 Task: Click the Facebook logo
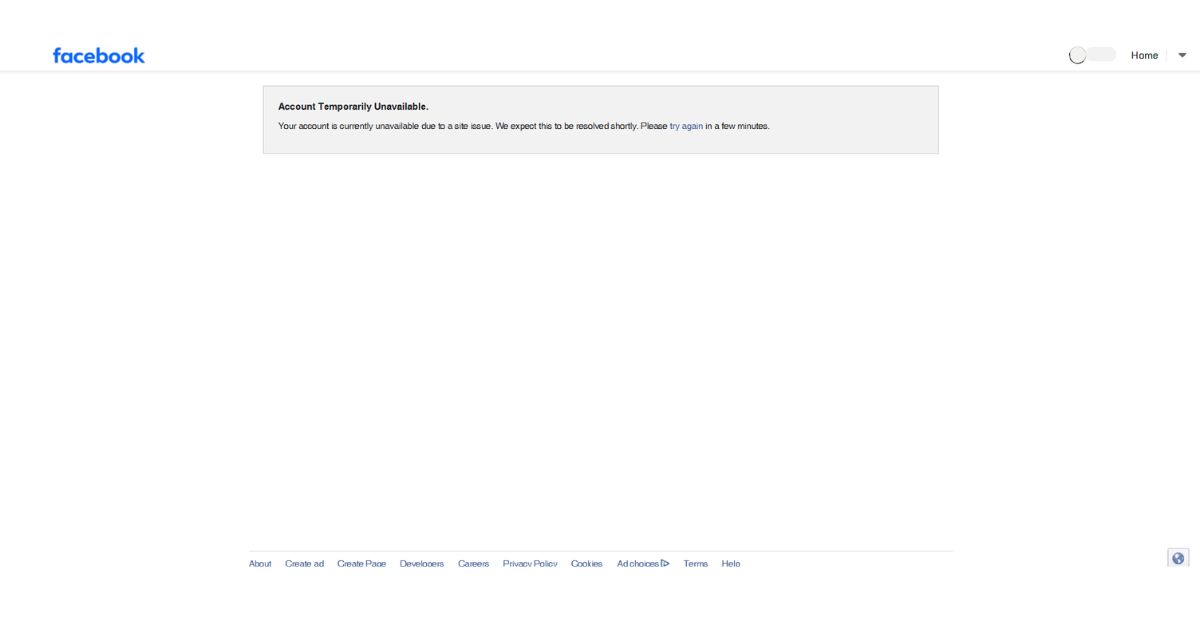click(x=99, y=56)
